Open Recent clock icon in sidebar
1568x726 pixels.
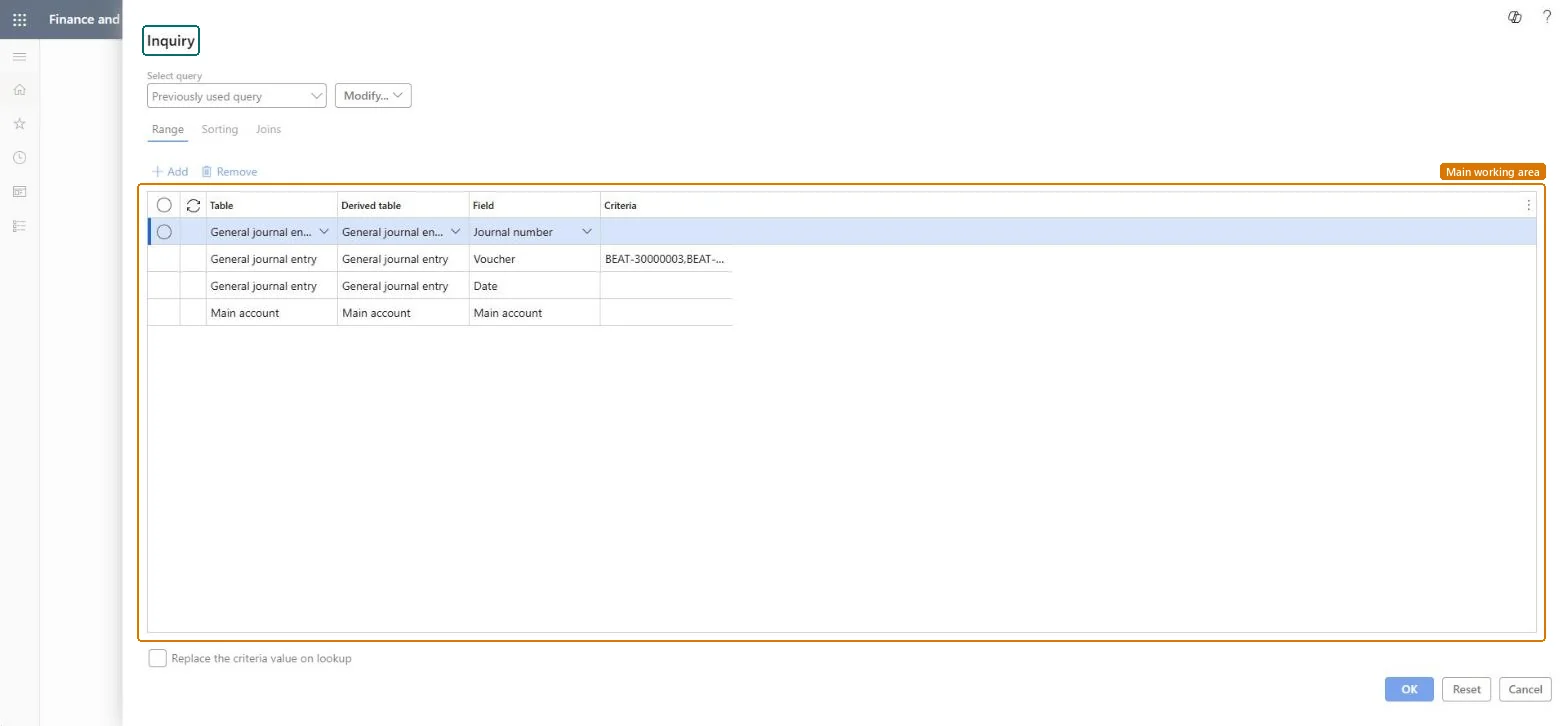click(x=19, y=158)
